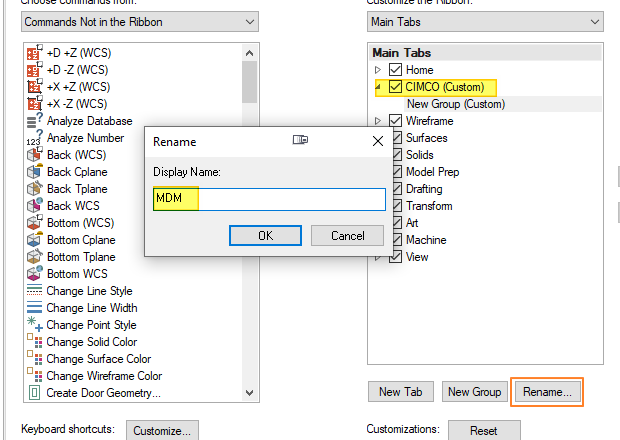Screen dimensions: 620x440
Task: Click Cancel in Rename dialog
Action: point(348,236)
